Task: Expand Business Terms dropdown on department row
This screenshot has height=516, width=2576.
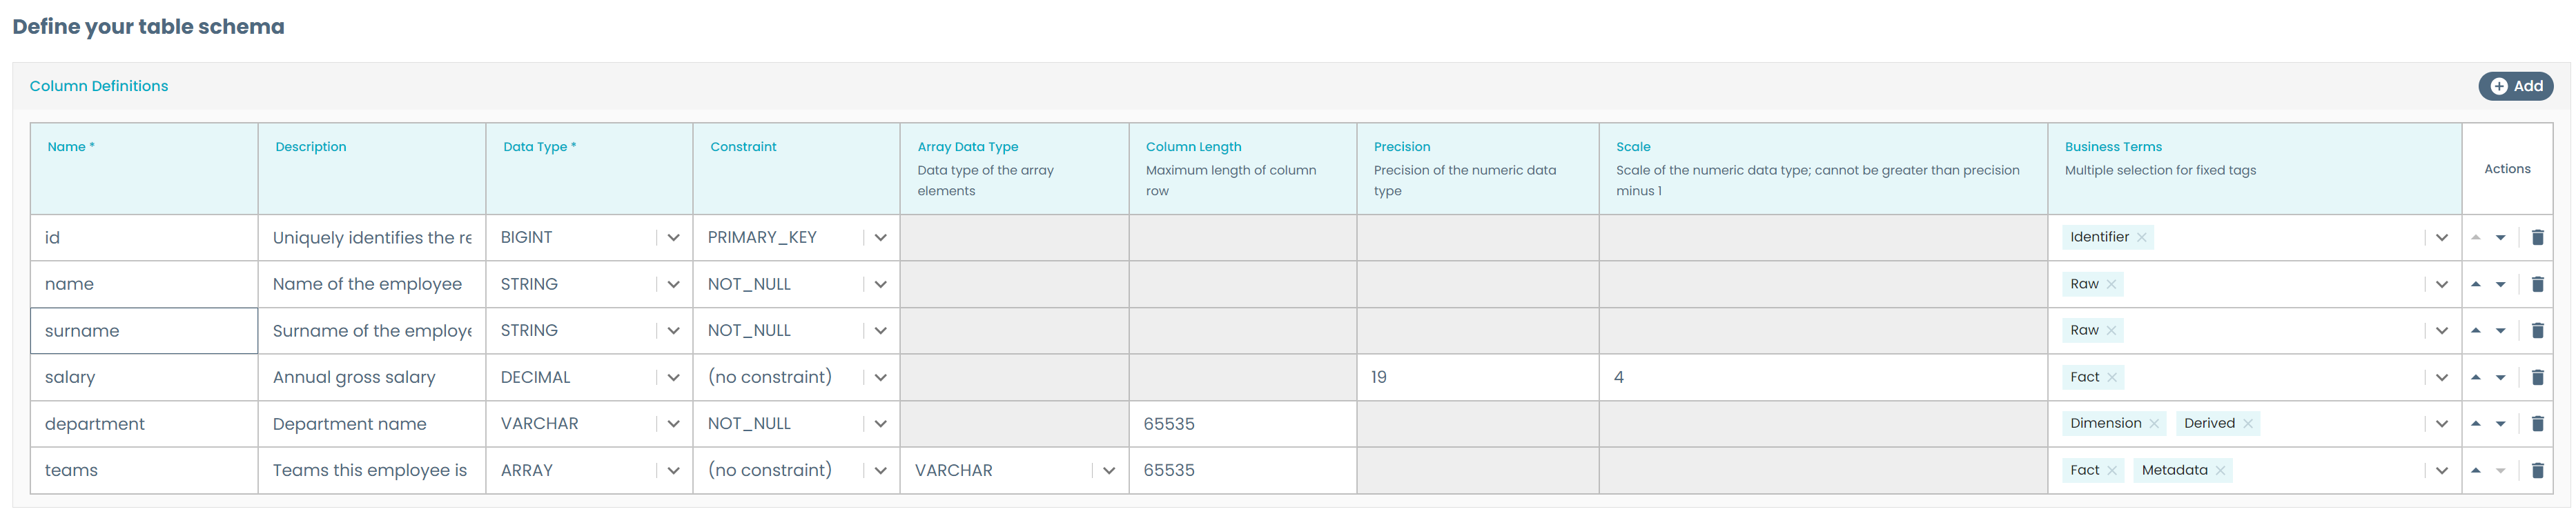Action: click(x=2442, y=423)
